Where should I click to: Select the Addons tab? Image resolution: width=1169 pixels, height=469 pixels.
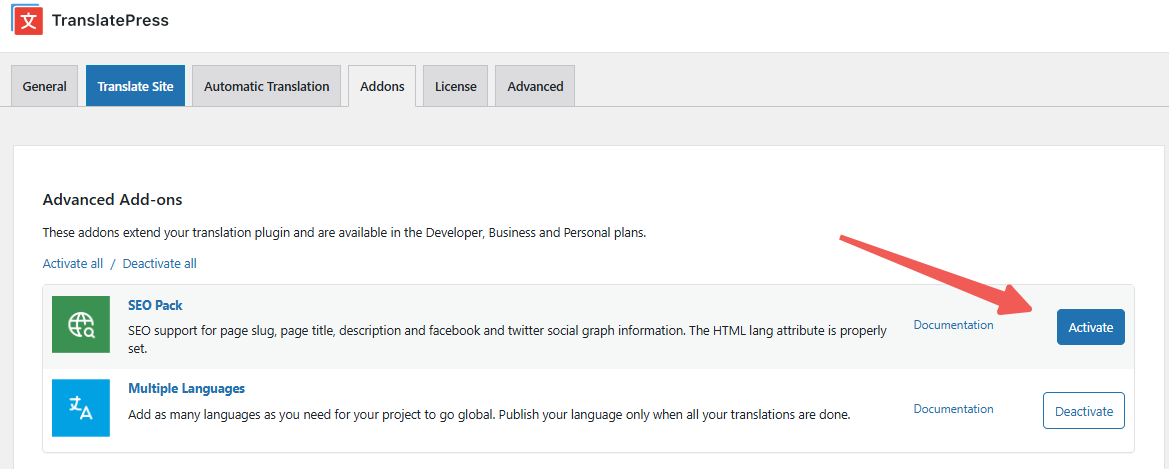pos(382,86)
